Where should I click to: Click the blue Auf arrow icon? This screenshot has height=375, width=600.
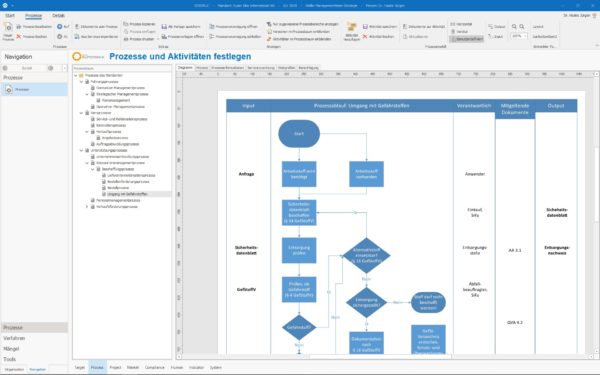pyautogui.click(x=60, y=27)
